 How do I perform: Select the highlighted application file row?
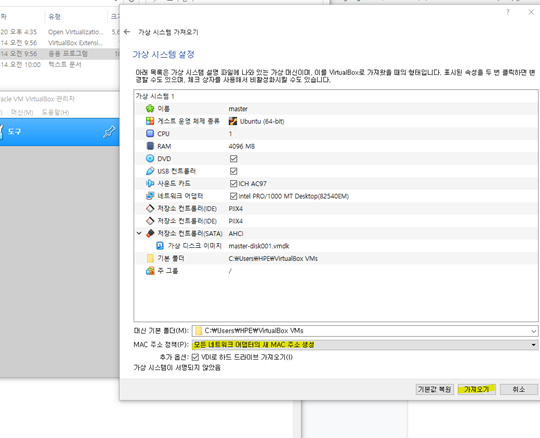[x=60, y=54]
